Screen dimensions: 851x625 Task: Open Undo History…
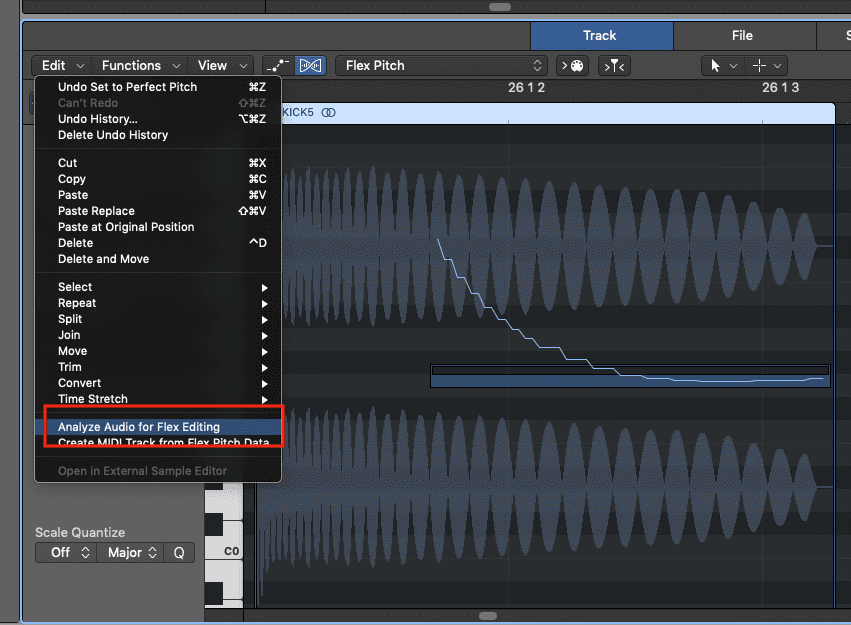click(x=158, y=119)
